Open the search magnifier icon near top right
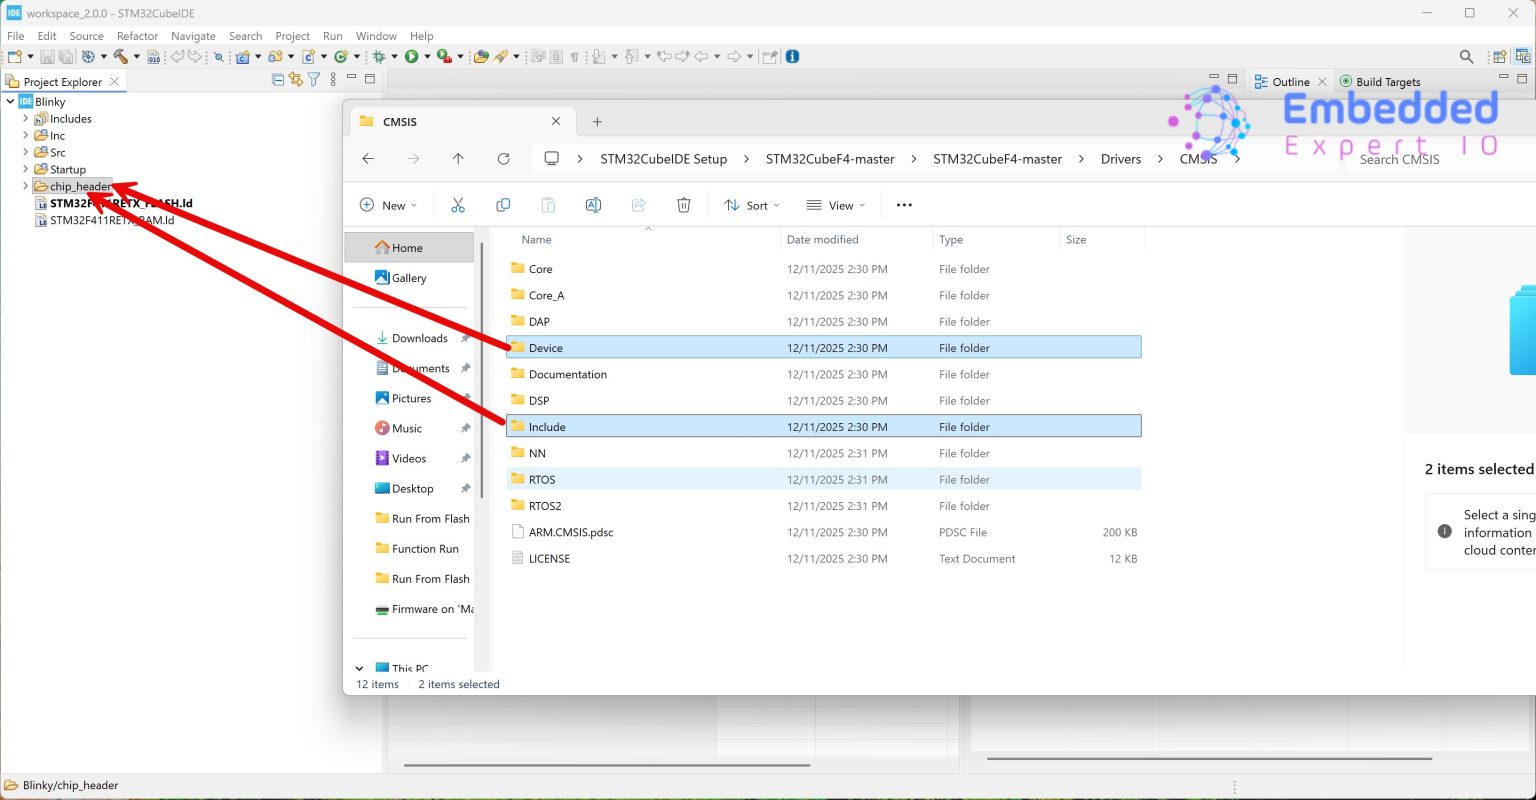 point(1465,57)
